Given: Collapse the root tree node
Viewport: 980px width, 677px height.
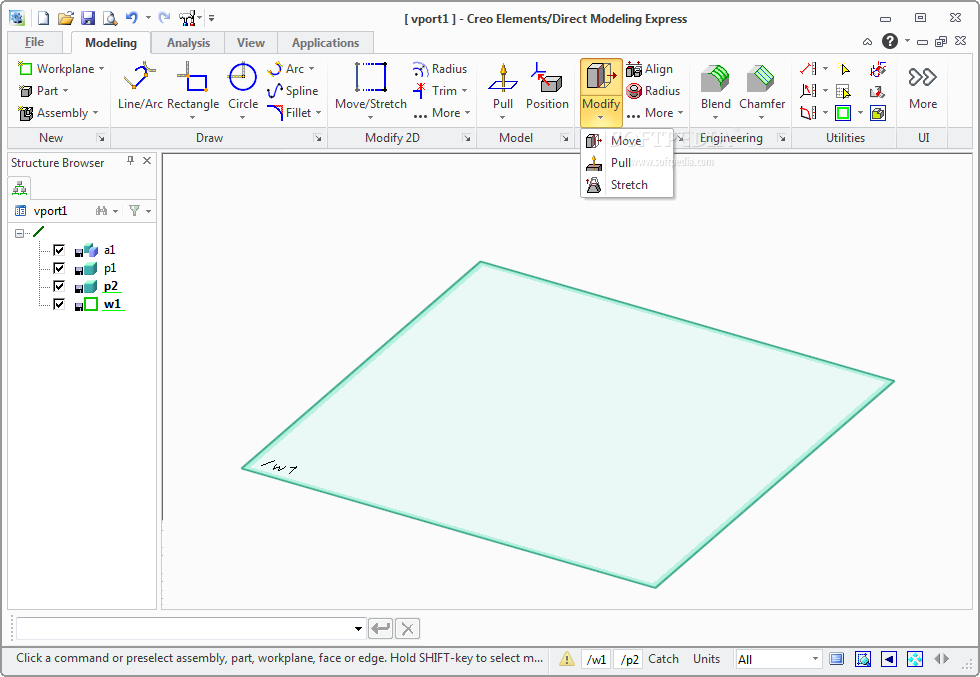Looking at the screenshot, I should pos(19,233).
